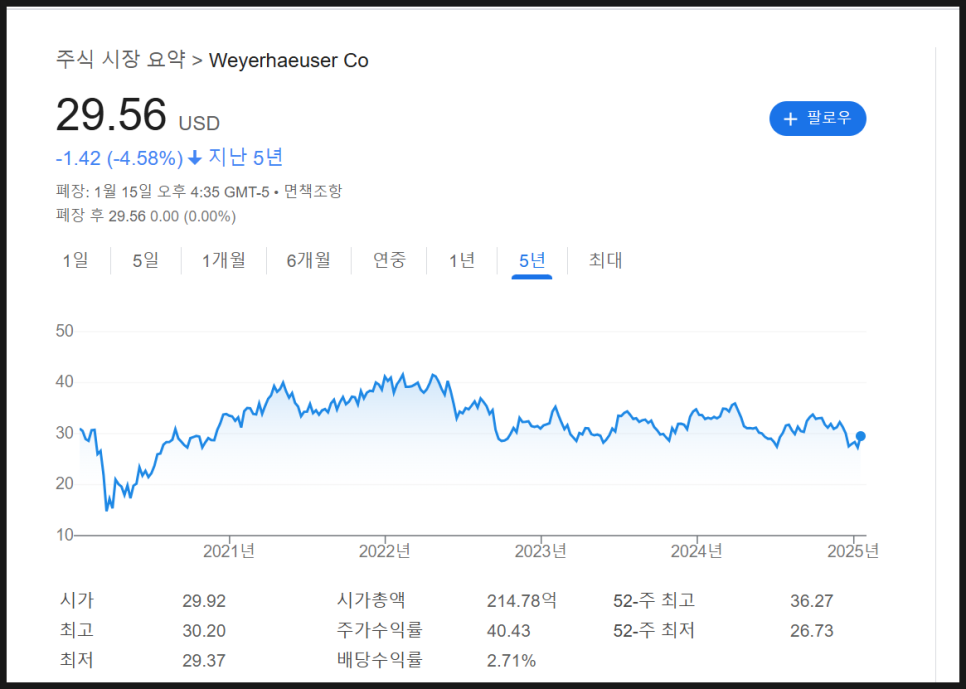Switch to the 6개월 range tab
The height and width of the screenshot is (689, 966).
308,260
